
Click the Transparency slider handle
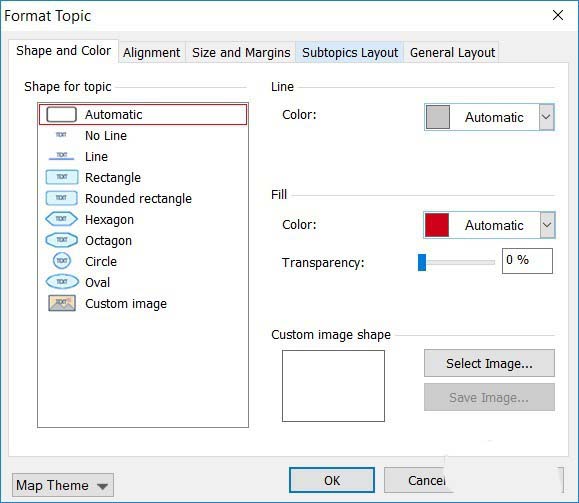[422, 262]
